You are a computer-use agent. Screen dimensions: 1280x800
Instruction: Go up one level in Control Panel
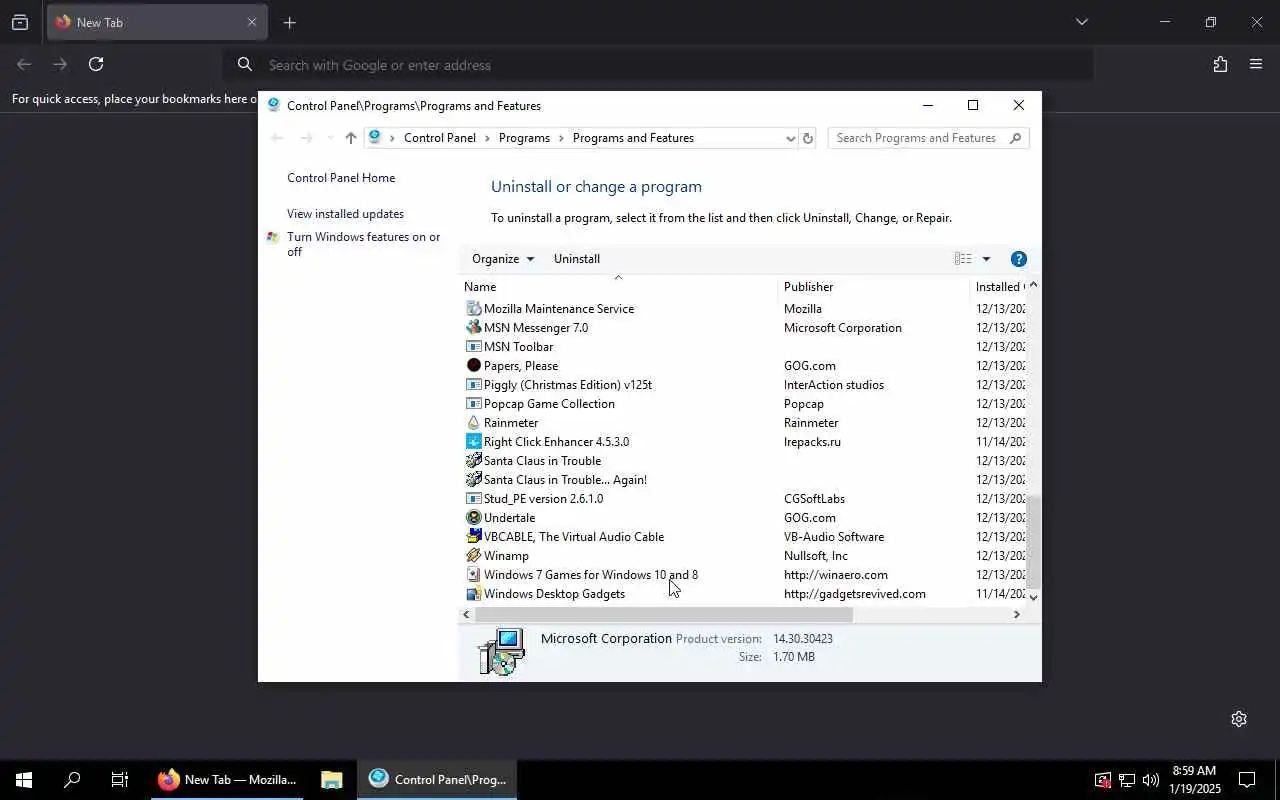350,138
